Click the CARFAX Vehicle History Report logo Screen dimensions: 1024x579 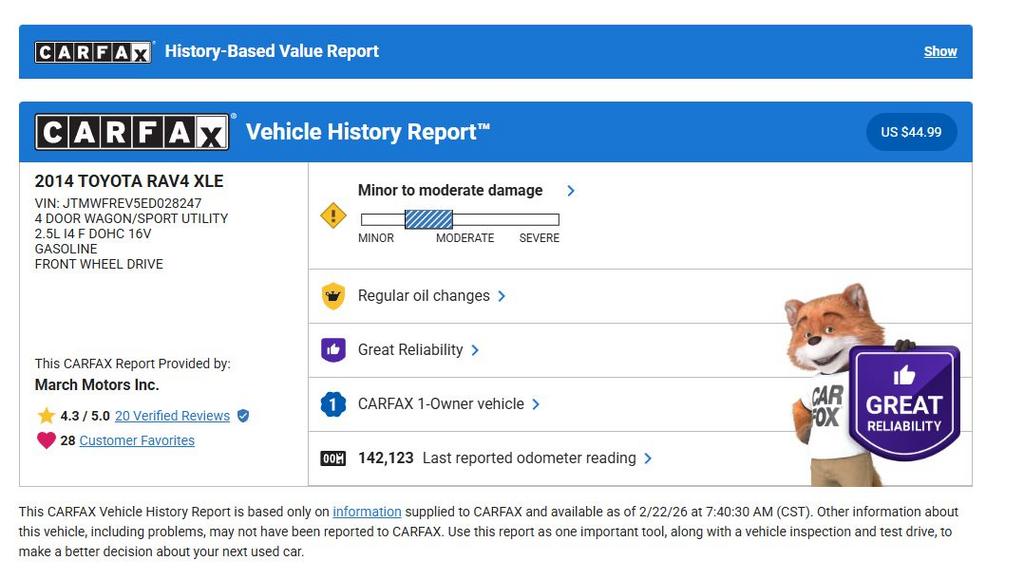click(132, 132)
